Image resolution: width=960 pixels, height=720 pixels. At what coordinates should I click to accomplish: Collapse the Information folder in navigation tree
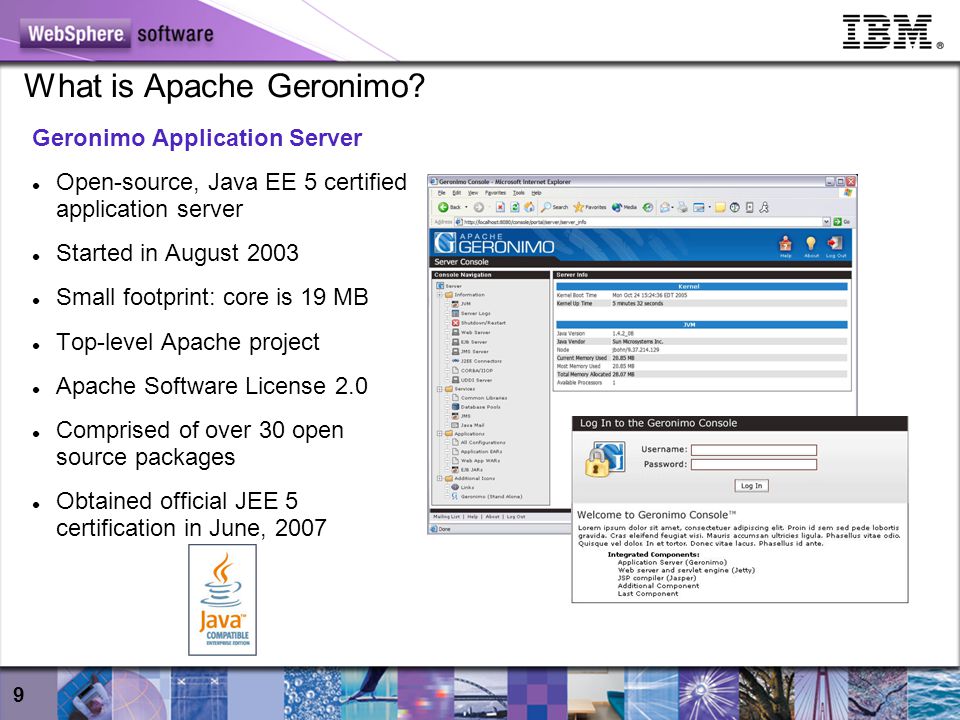(440, 294)
